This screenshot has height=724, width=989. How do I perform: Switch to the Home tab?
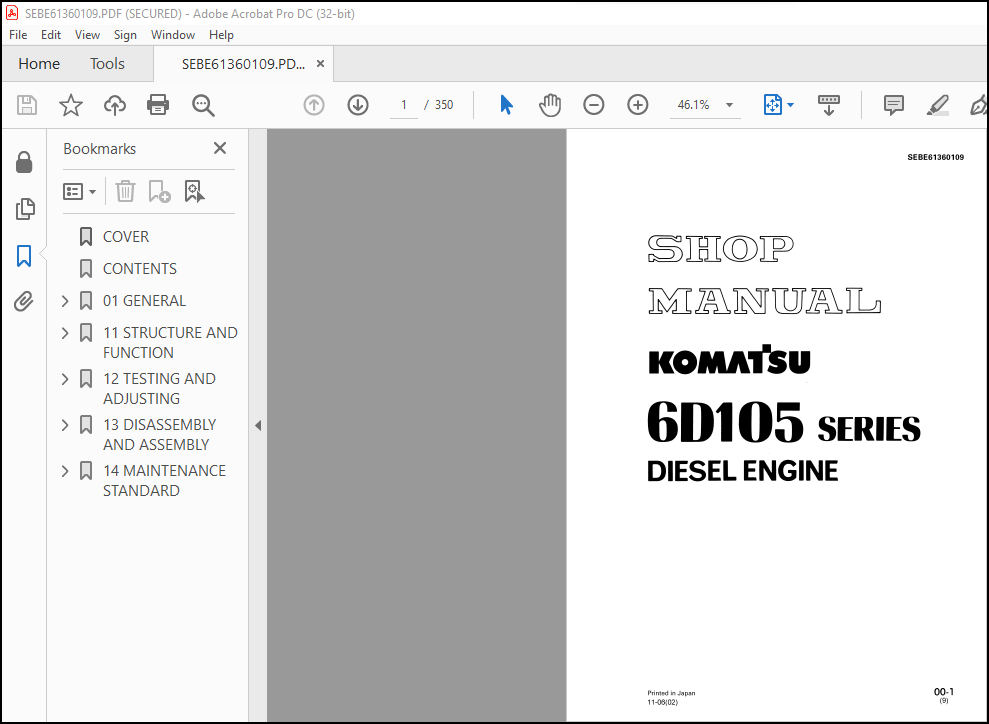point(38,64)
